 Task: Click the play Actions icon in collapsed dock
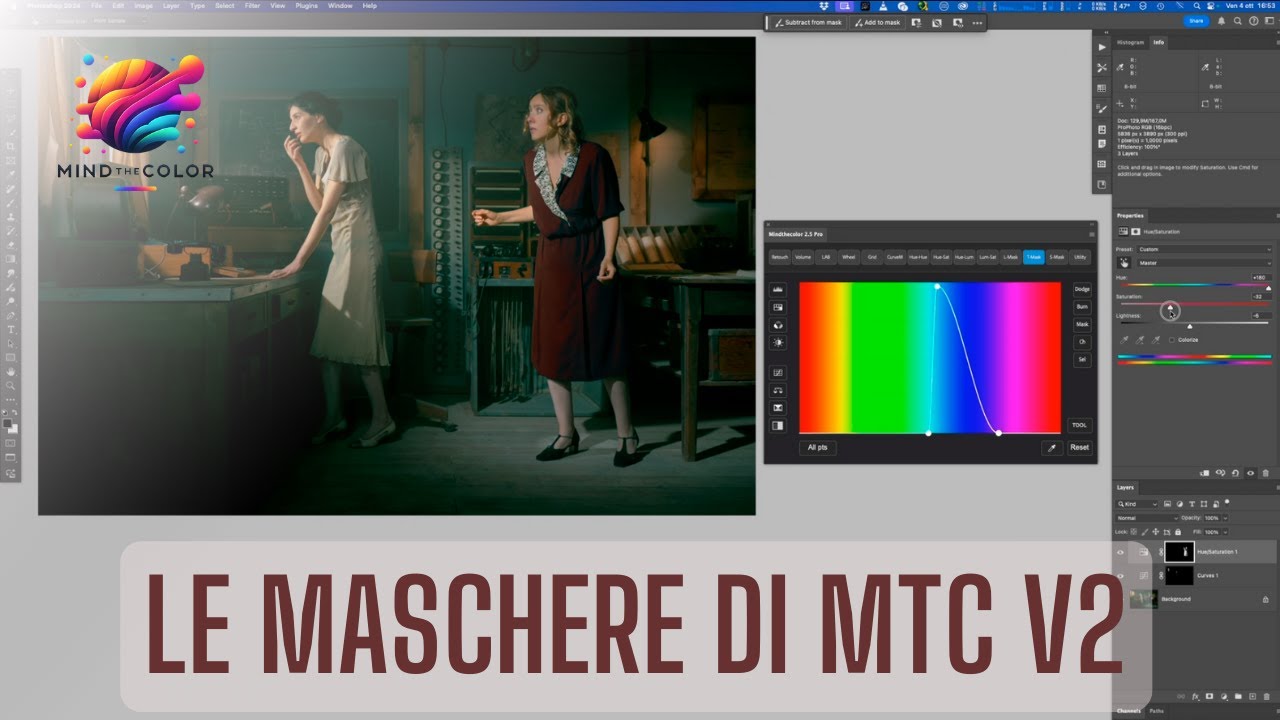coord(1102,47)
